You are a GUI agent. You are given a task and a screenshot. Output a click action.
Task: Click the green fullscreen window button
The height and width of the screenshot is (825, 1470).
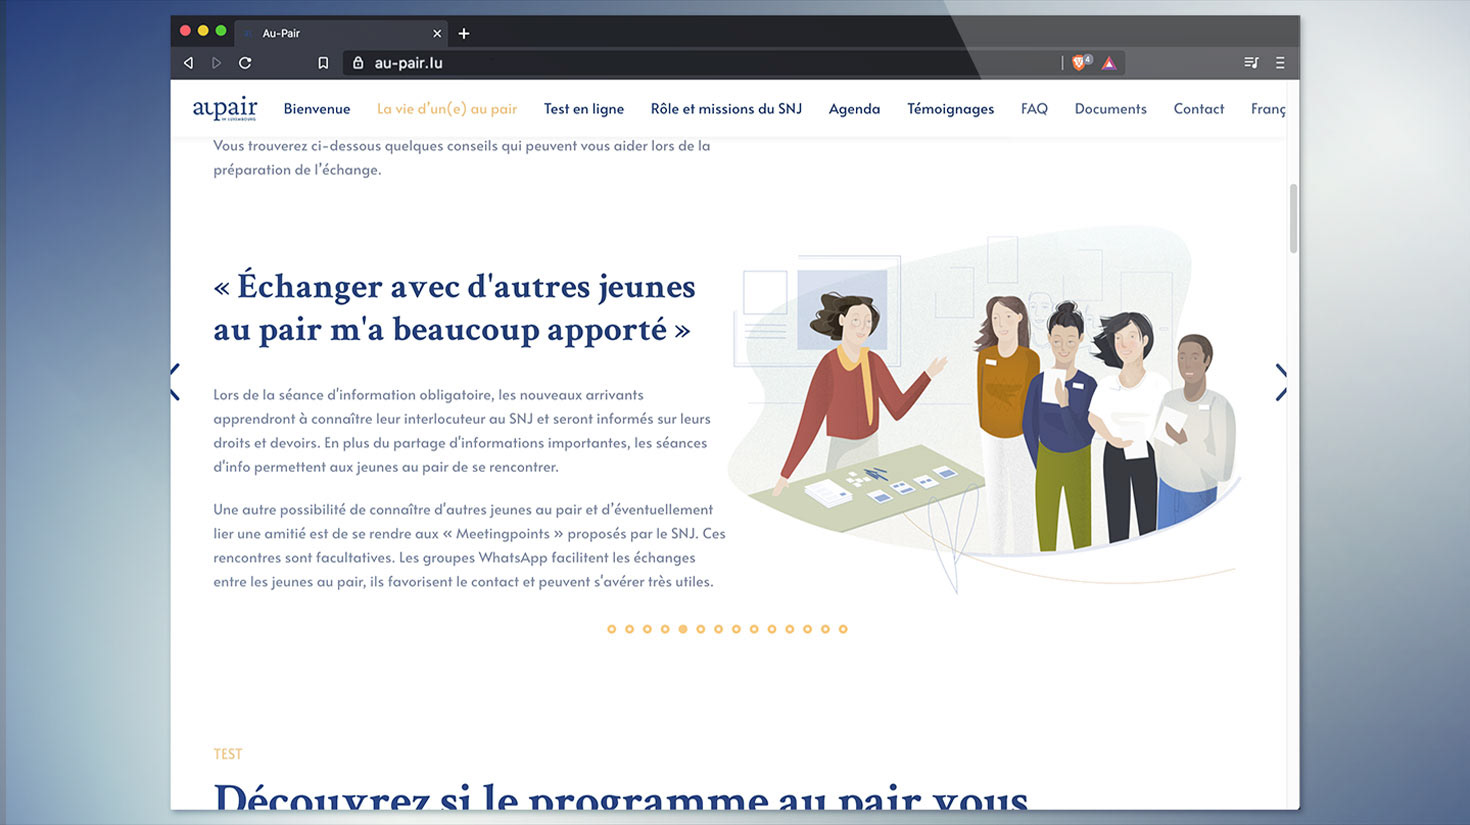221,31
